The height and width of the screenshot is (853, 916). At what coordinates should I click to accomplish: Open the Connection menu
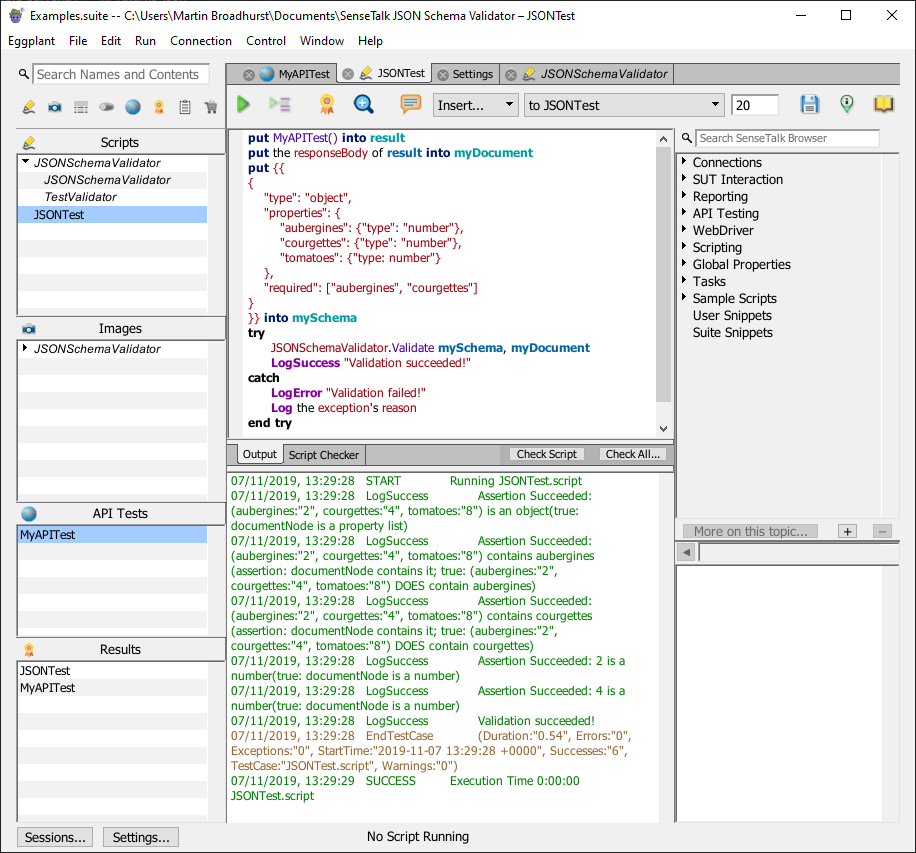[200, 41]
